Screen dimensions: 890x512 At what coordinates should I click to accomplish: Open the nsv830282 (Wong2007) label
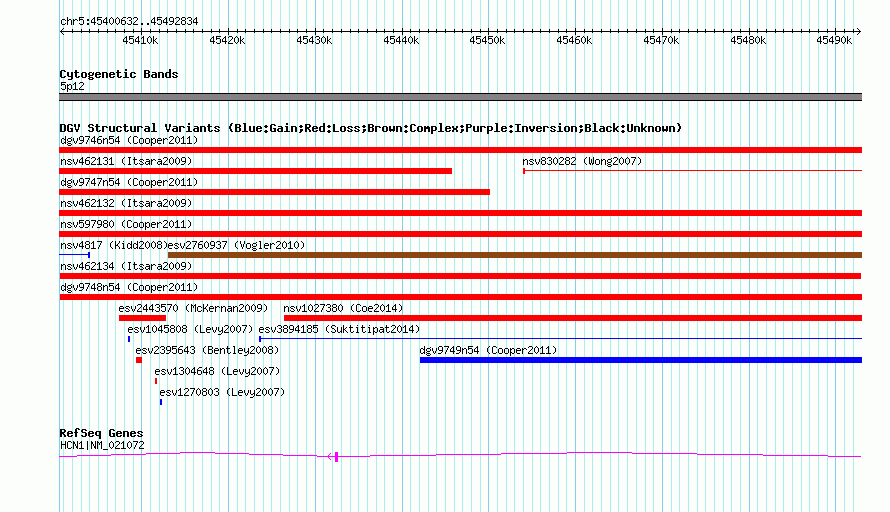(582, 161)
